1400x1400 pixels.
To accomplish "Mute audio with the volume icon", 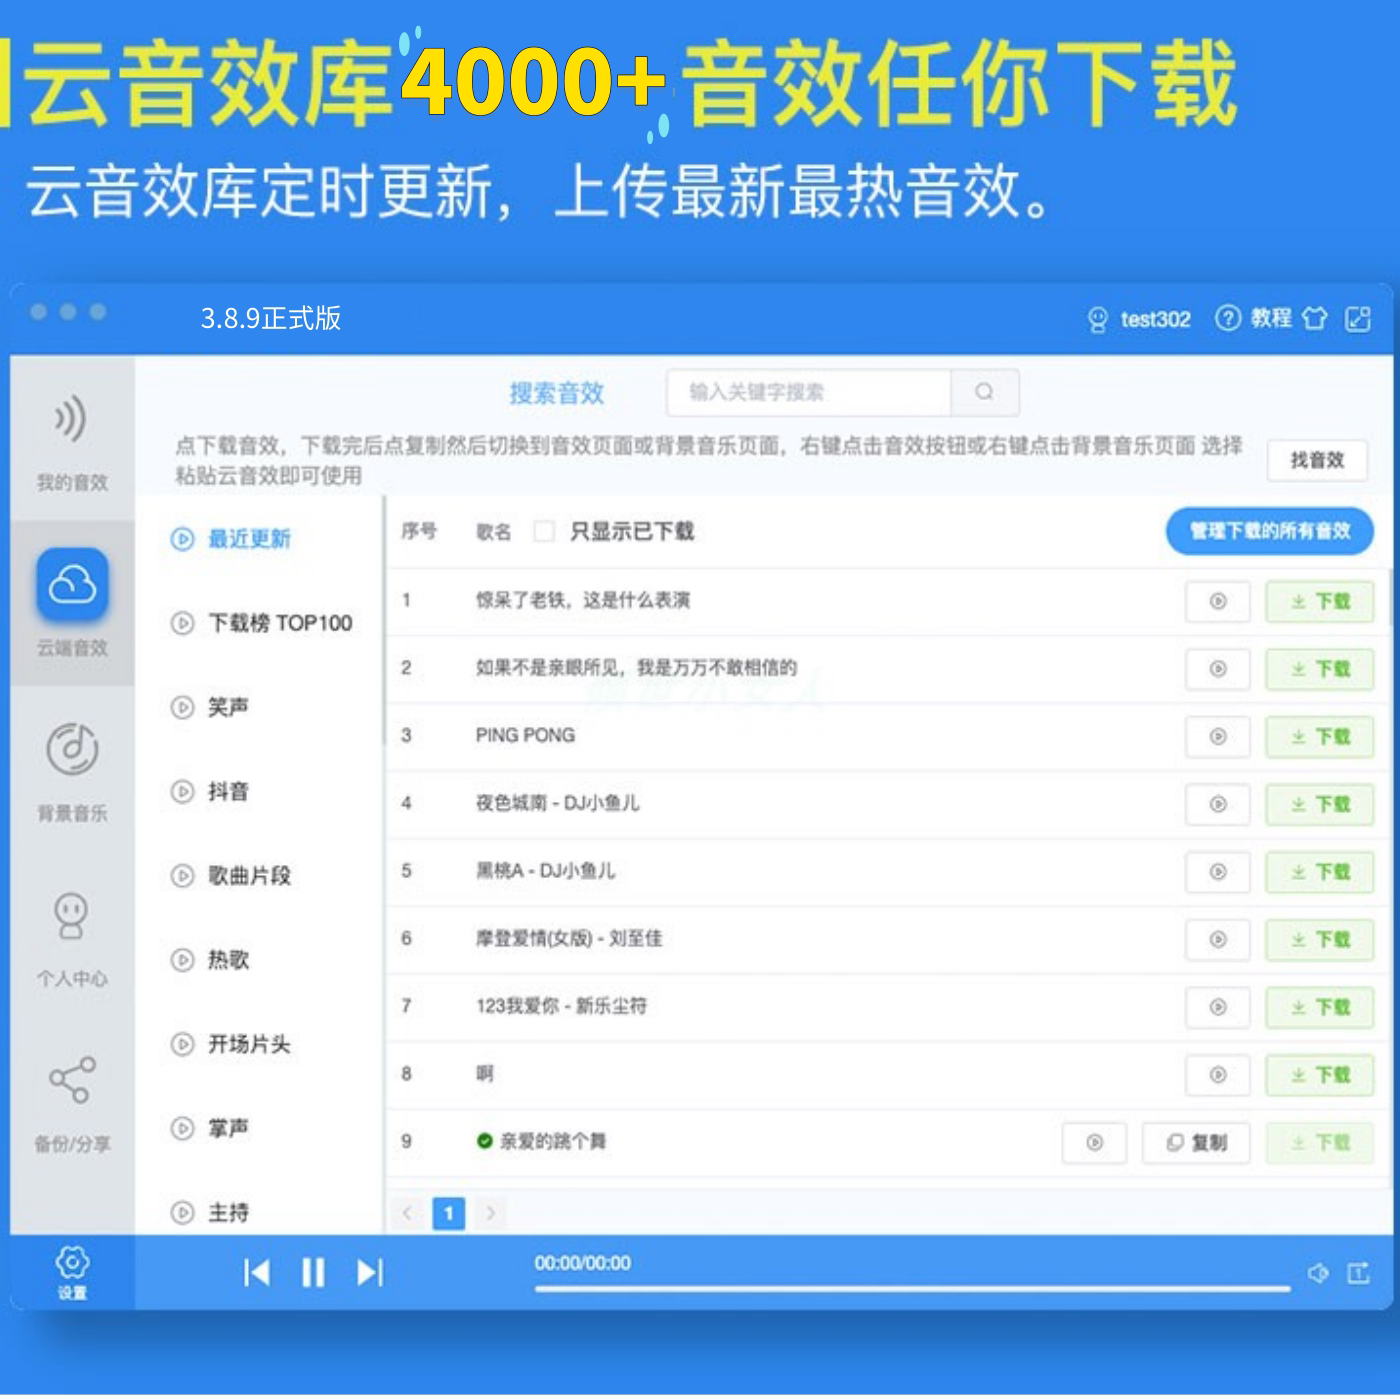I will (1318, 1273).
